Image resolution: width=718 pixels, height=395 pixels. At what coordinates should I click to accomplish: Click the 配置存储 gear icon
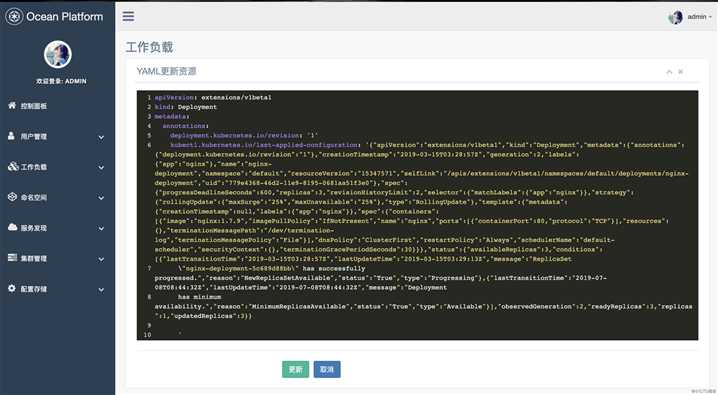tap(12, 288)
